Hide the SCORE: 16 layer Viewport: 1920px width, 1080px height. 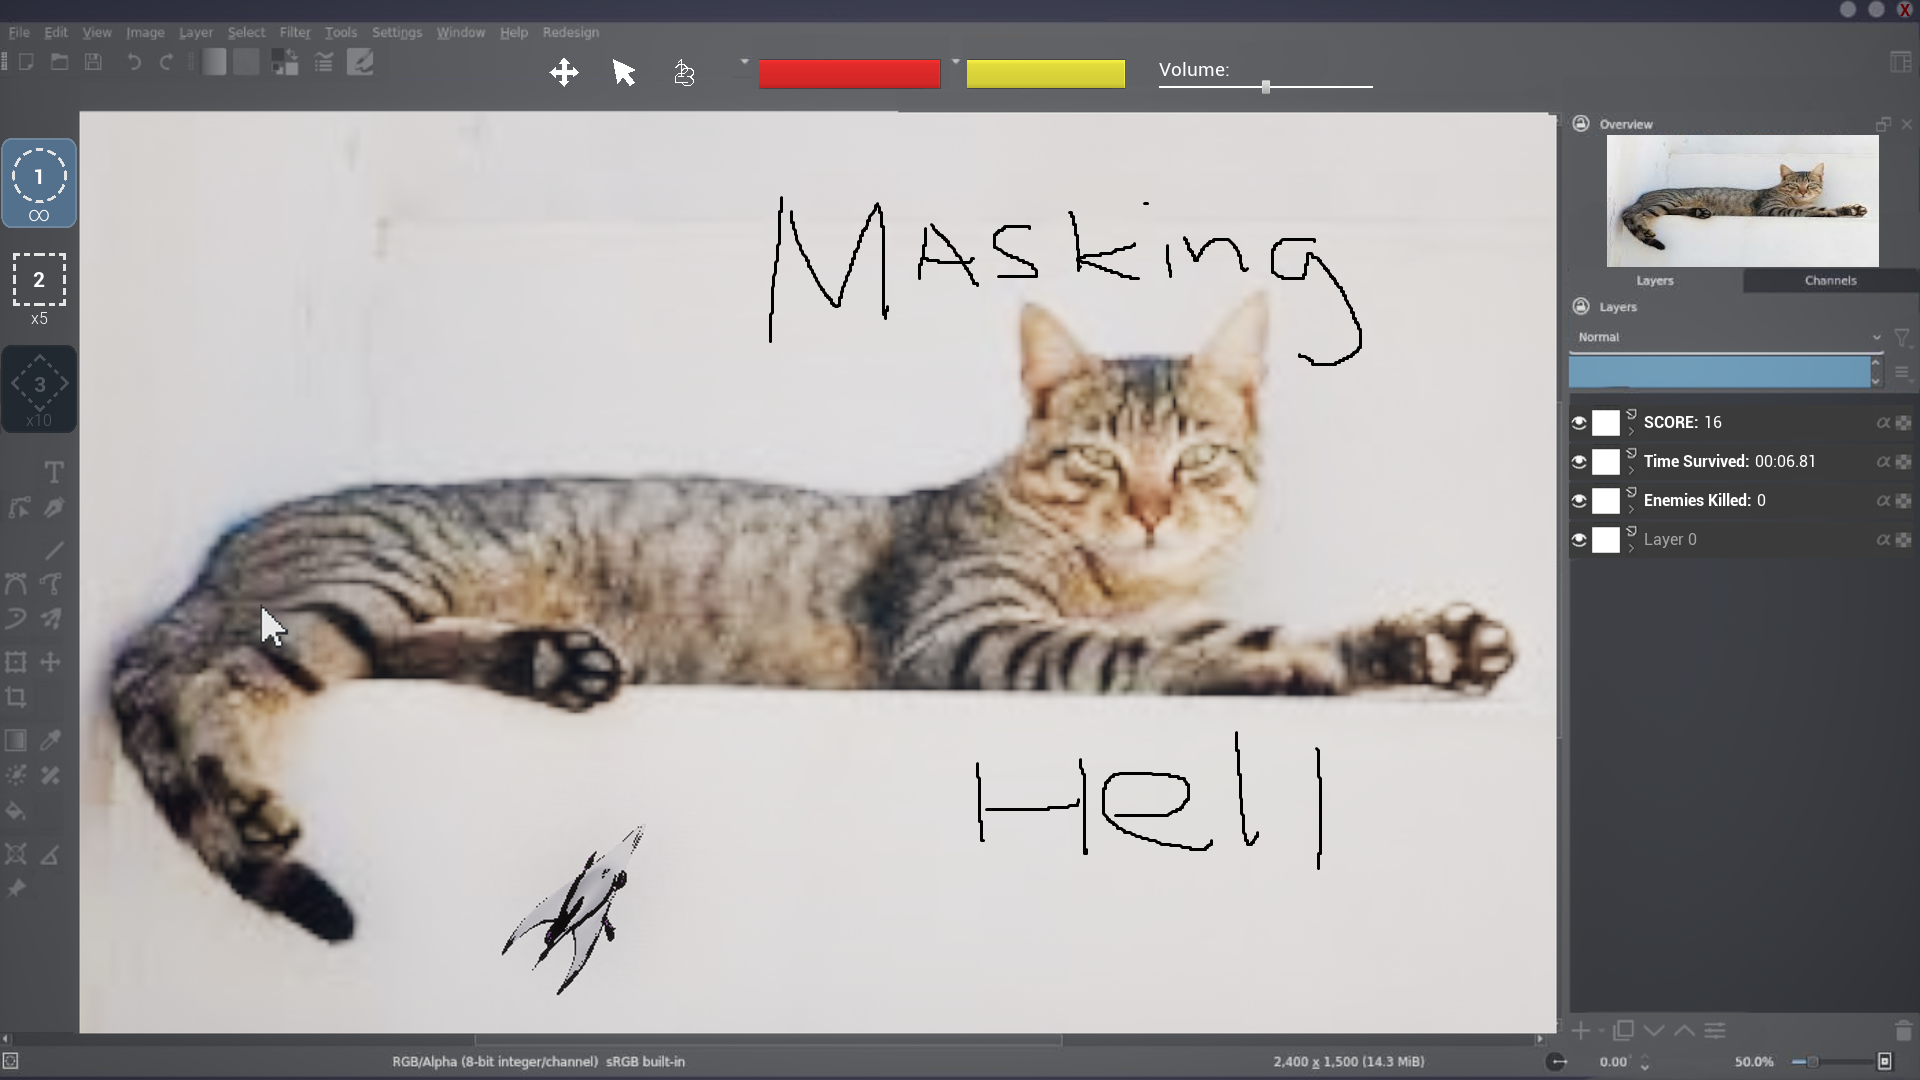coord(1579,422)
